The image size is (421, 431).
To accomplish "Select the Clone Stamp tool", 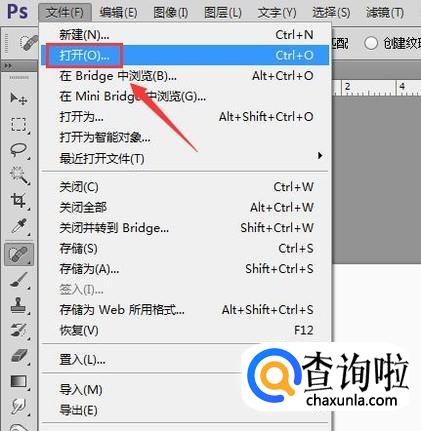I will (x=18, y=305).
